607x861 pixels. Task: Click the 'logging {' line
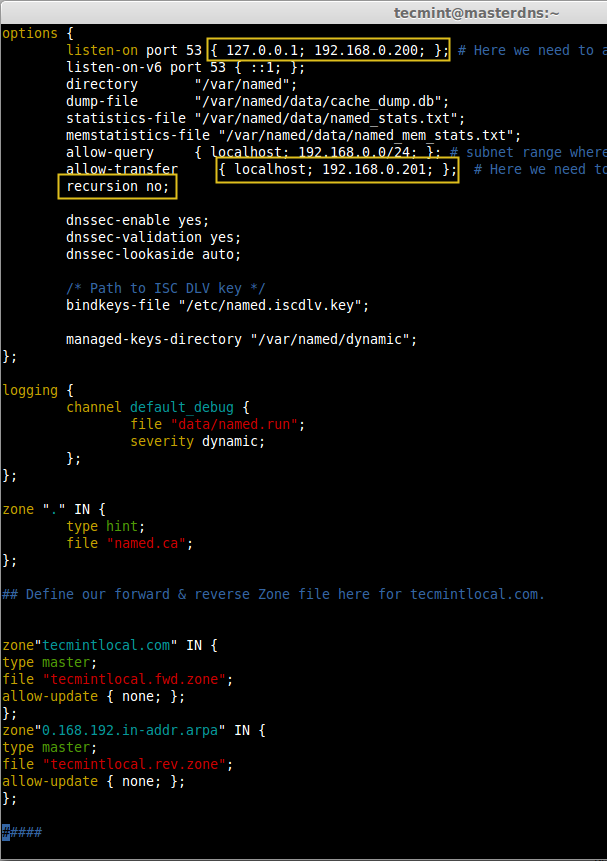(x=38, y=391)
